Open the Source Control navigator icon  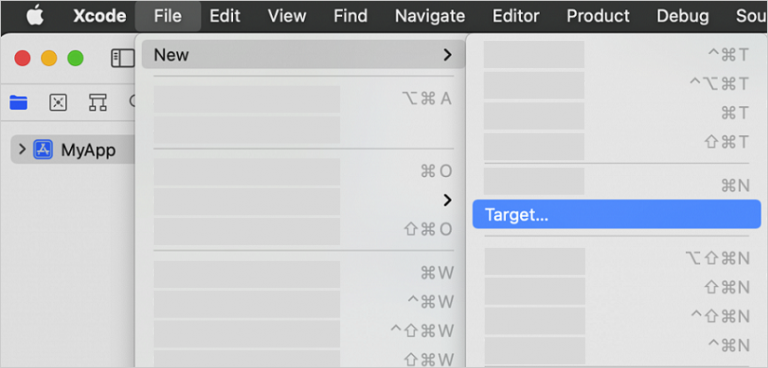58,102
